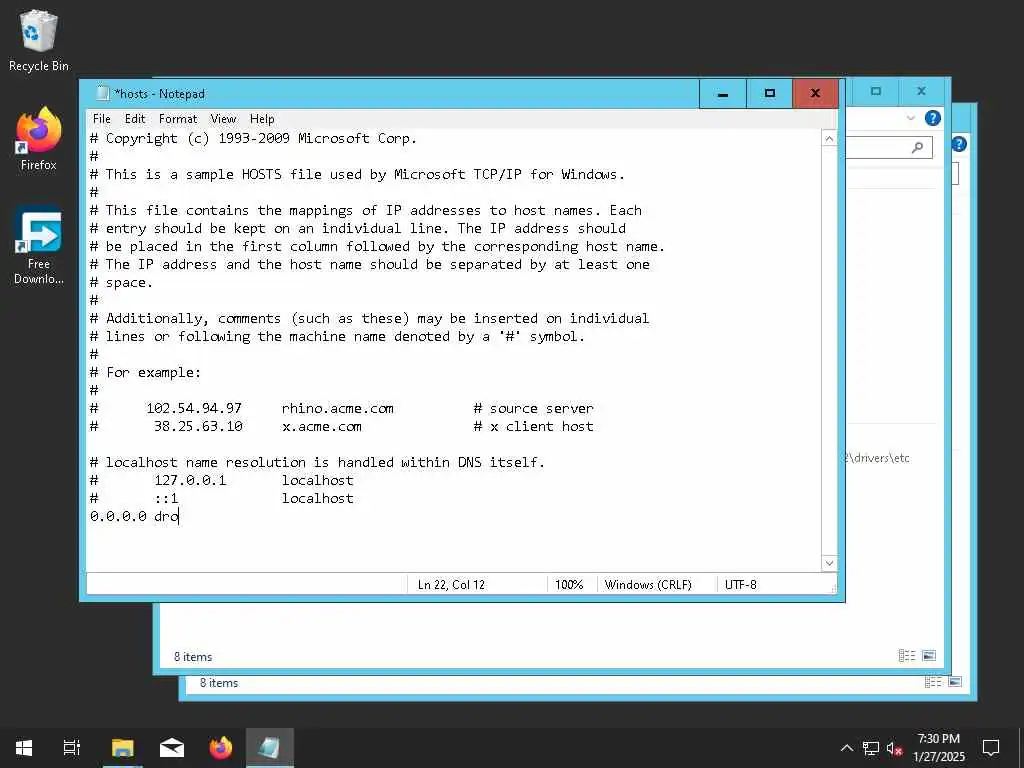Launch Firefox from the desktop shortcut
Screen dimensions: 1024x768
click(39, 140)
